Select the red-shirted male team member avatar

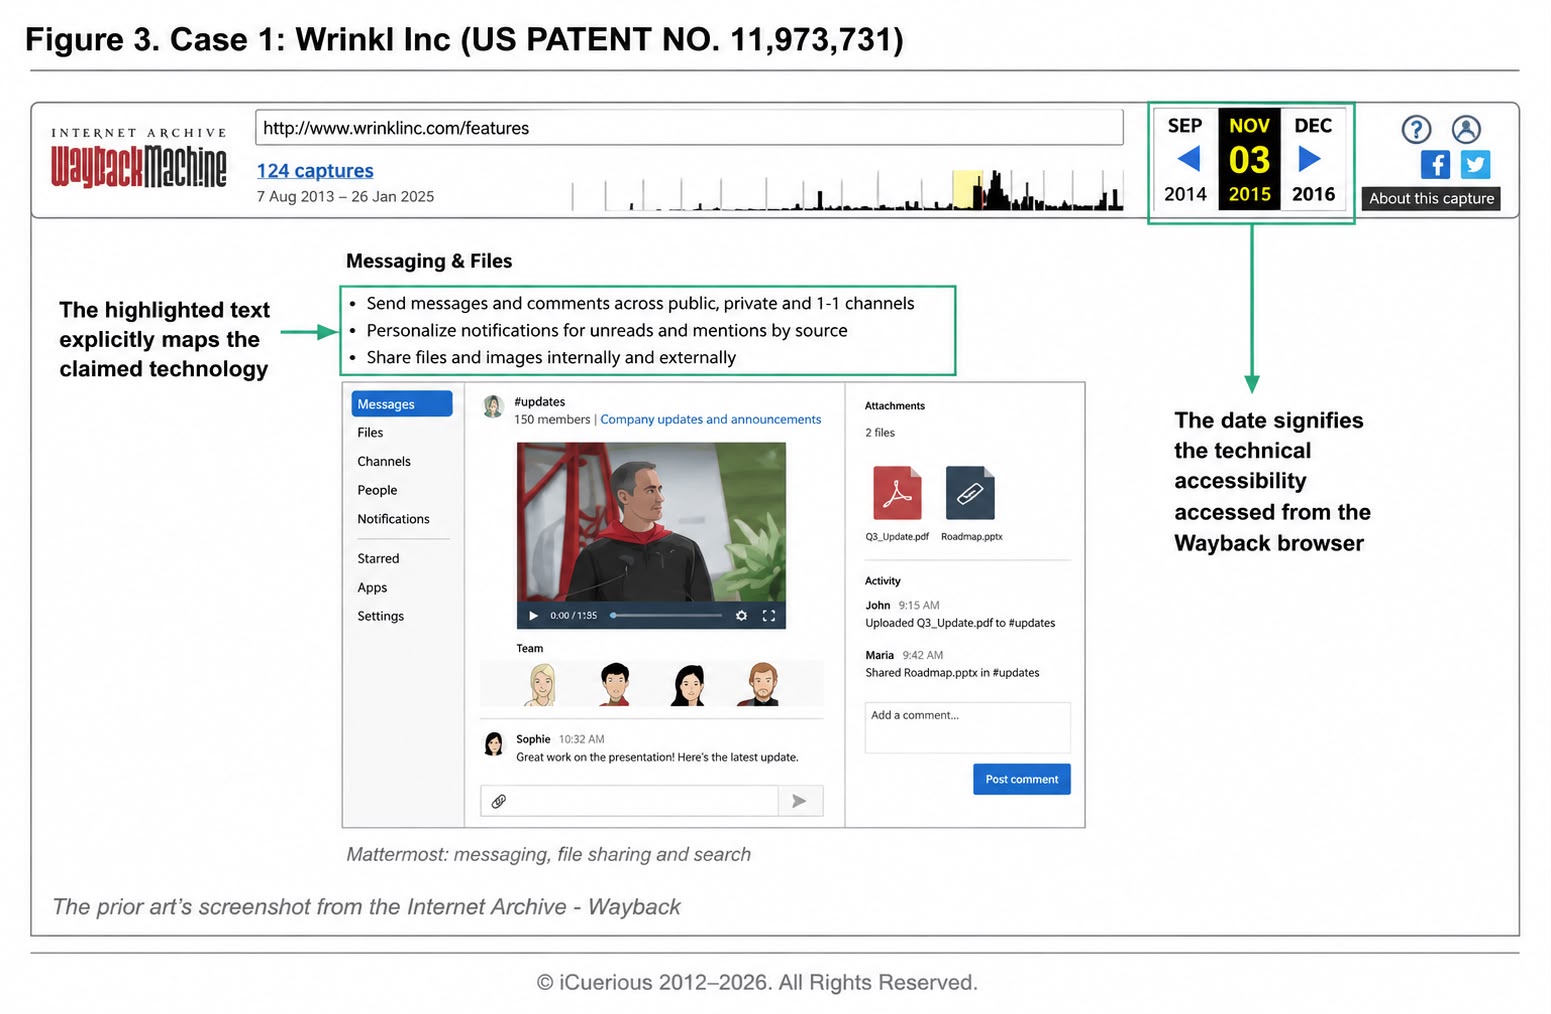point(615,684)
